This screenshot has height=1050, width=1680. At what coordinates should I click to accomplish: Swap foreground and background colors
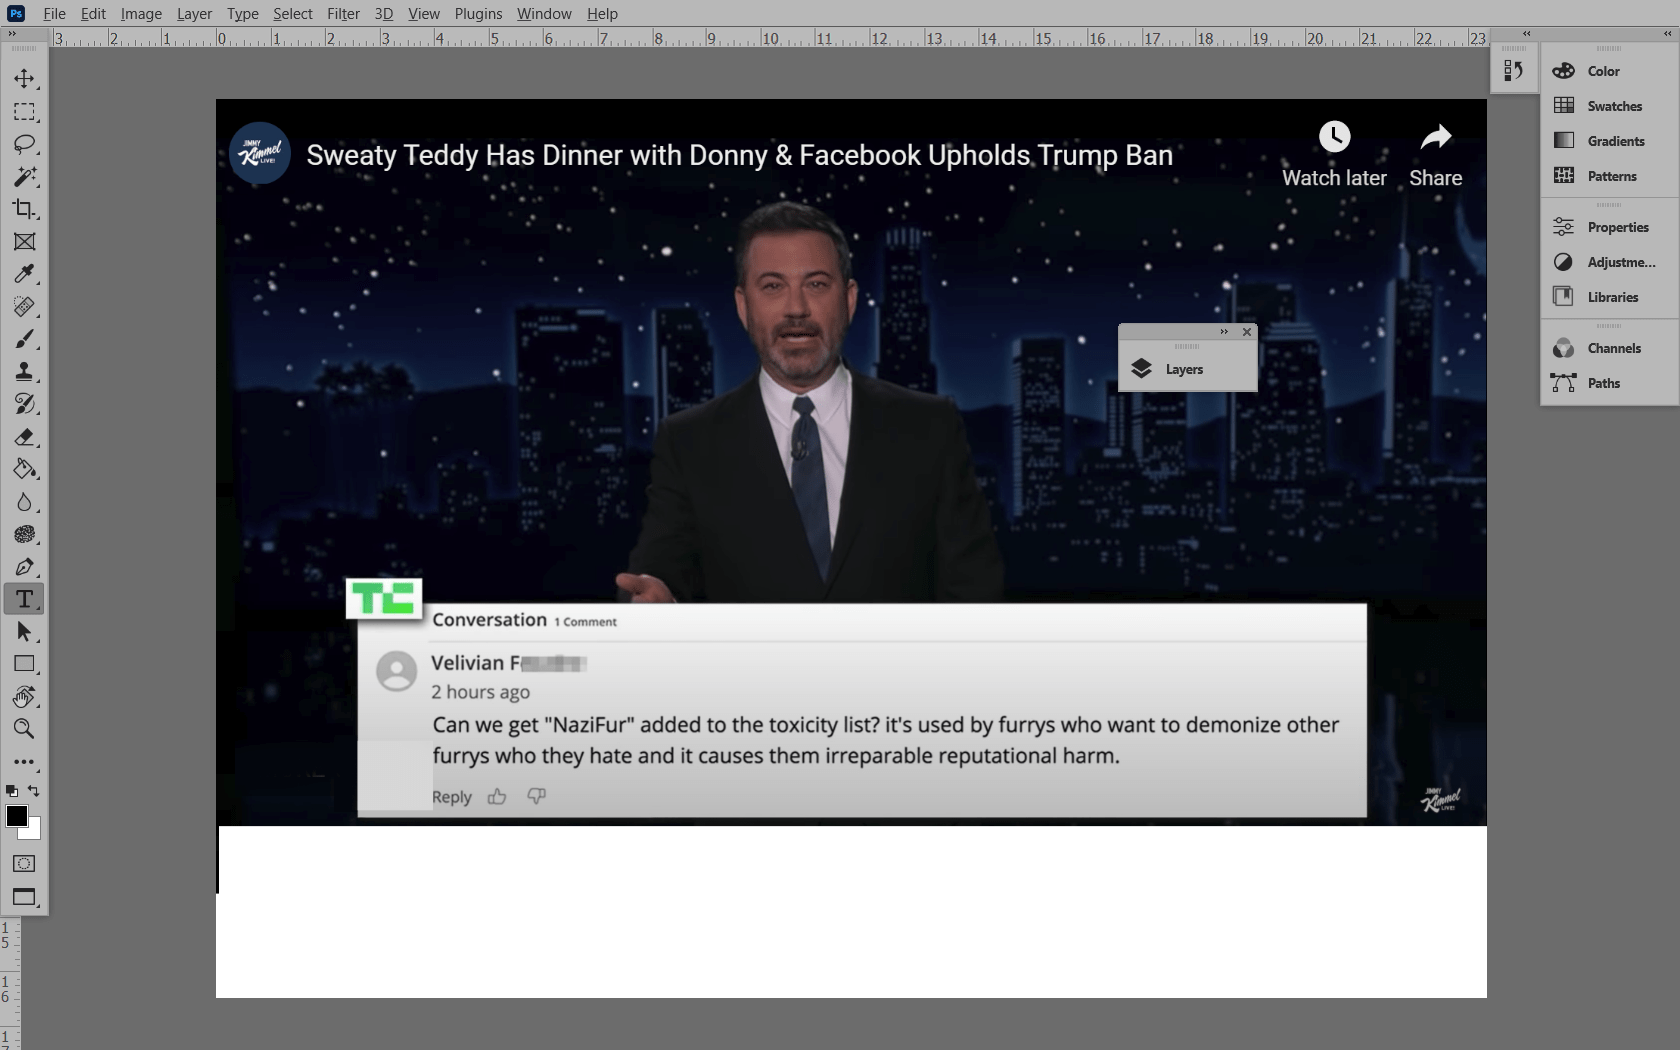tap(34, 791)
